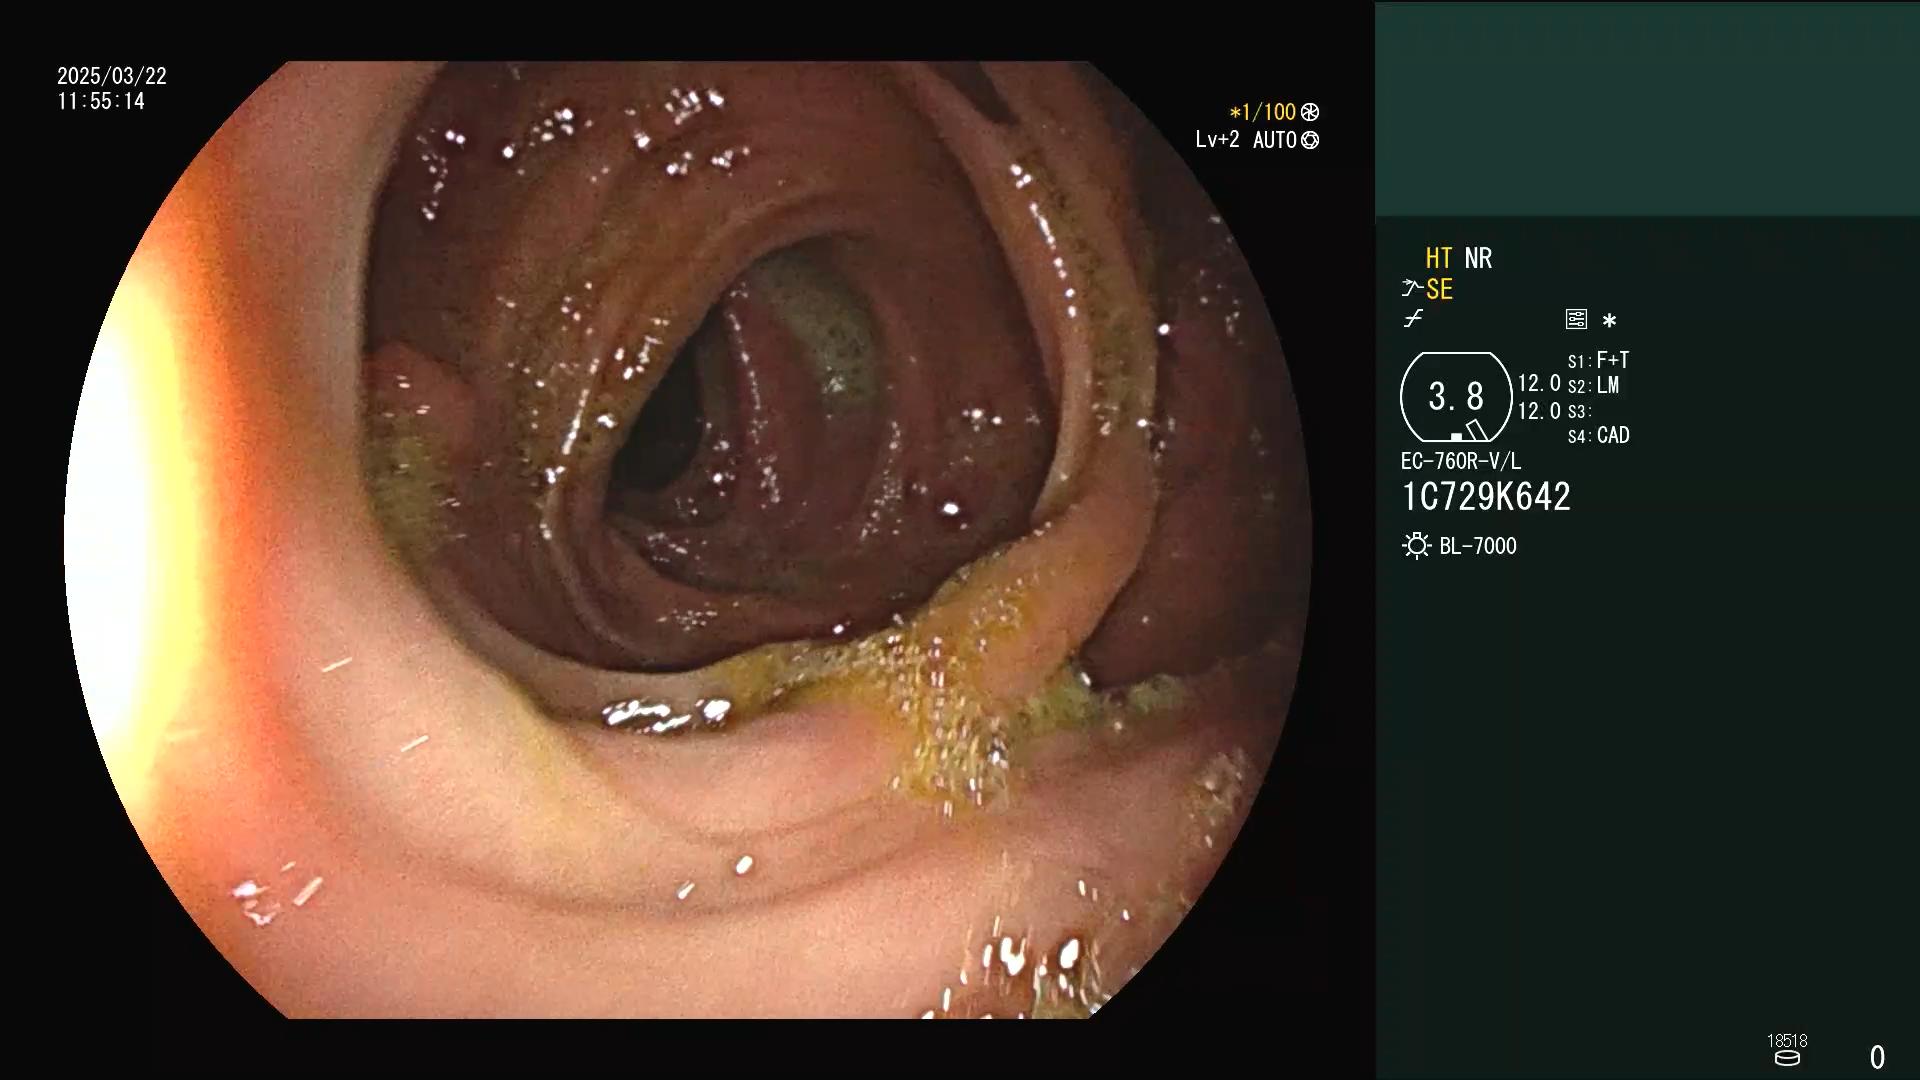1920x1080 pixels.
Task: Click the 3.8 channel diameter value
Action: 1456,397
